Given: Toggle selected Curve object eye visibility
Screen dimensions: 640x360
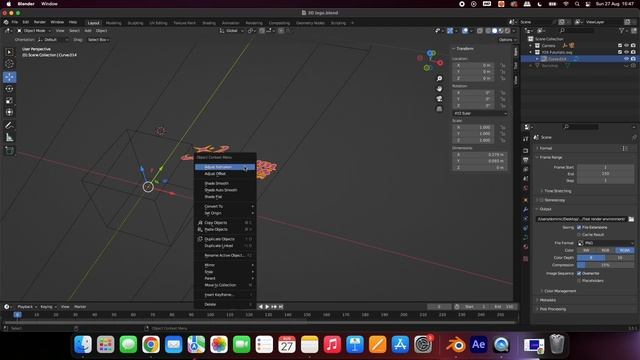Looking at the screenshot, I should (627, 59).
